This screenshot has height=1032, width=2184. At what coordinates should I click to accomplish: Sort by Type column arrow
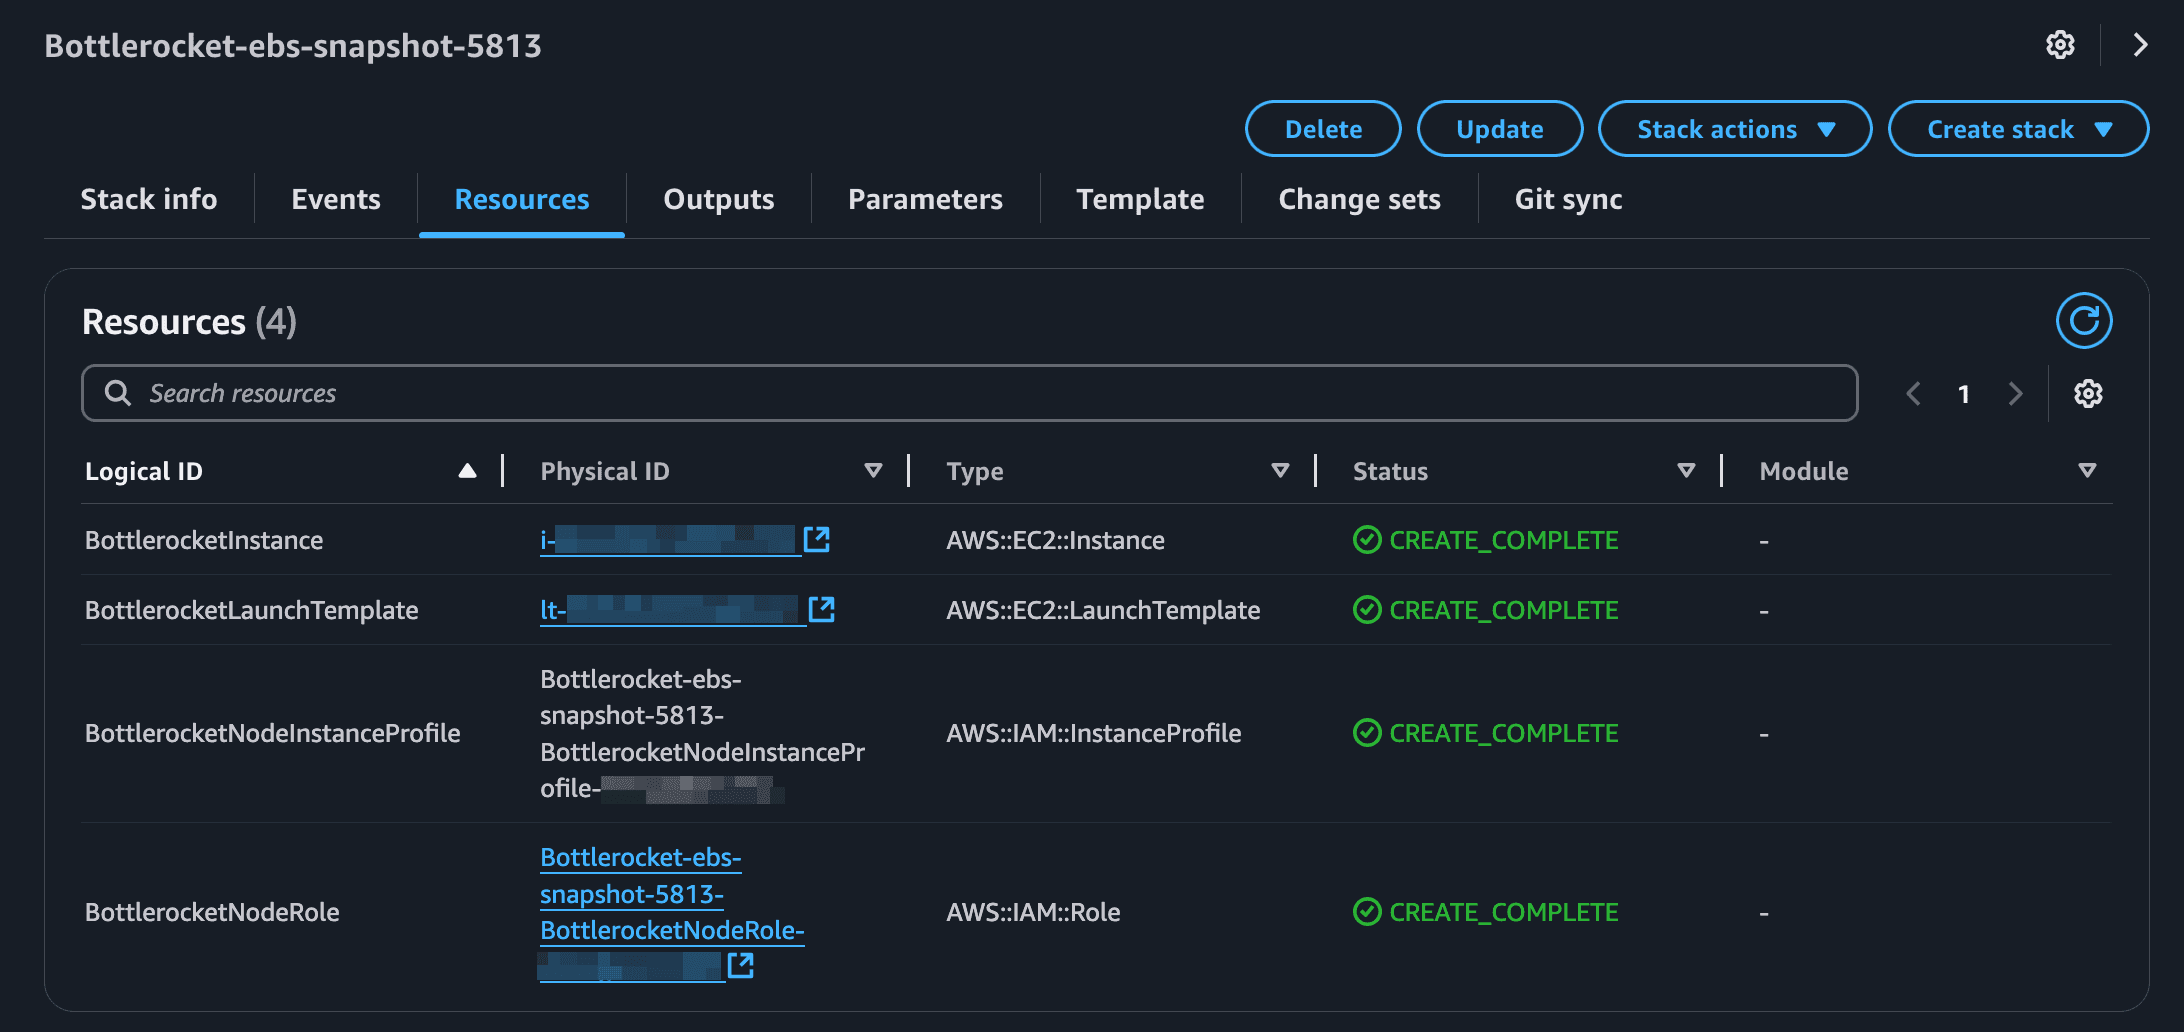click(1280, 471)
